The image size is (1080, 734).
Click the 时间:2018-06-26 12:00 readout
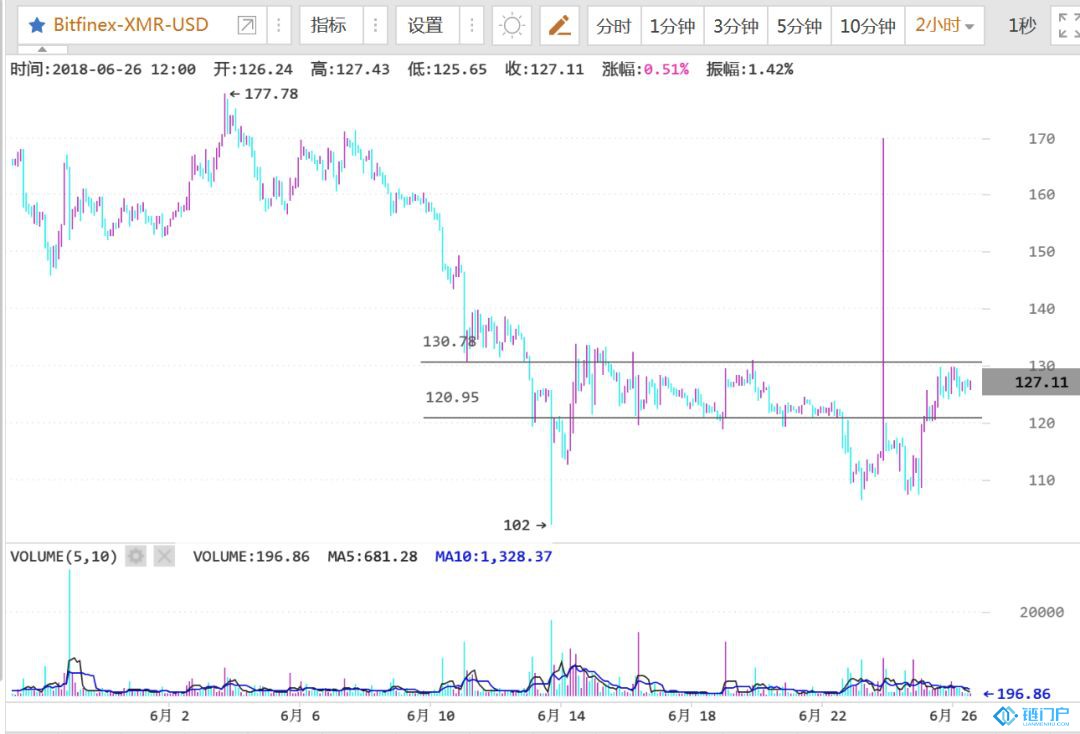tap(103, 69)
